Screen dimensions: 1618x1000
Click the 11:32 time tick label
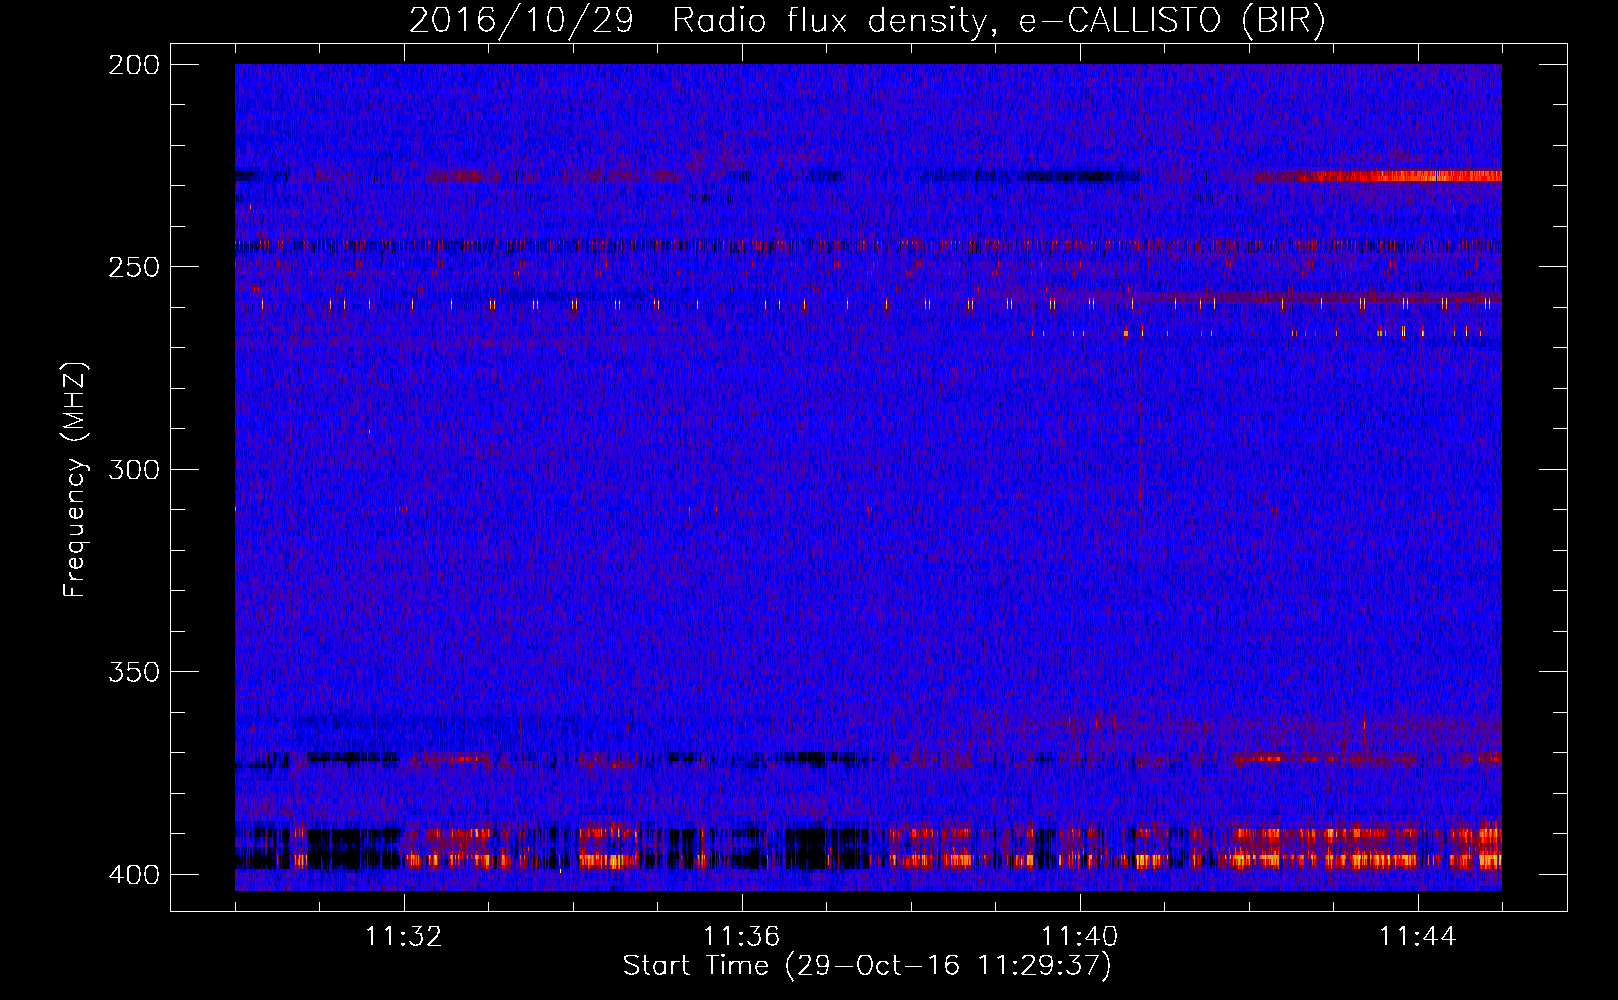(404, 937)
